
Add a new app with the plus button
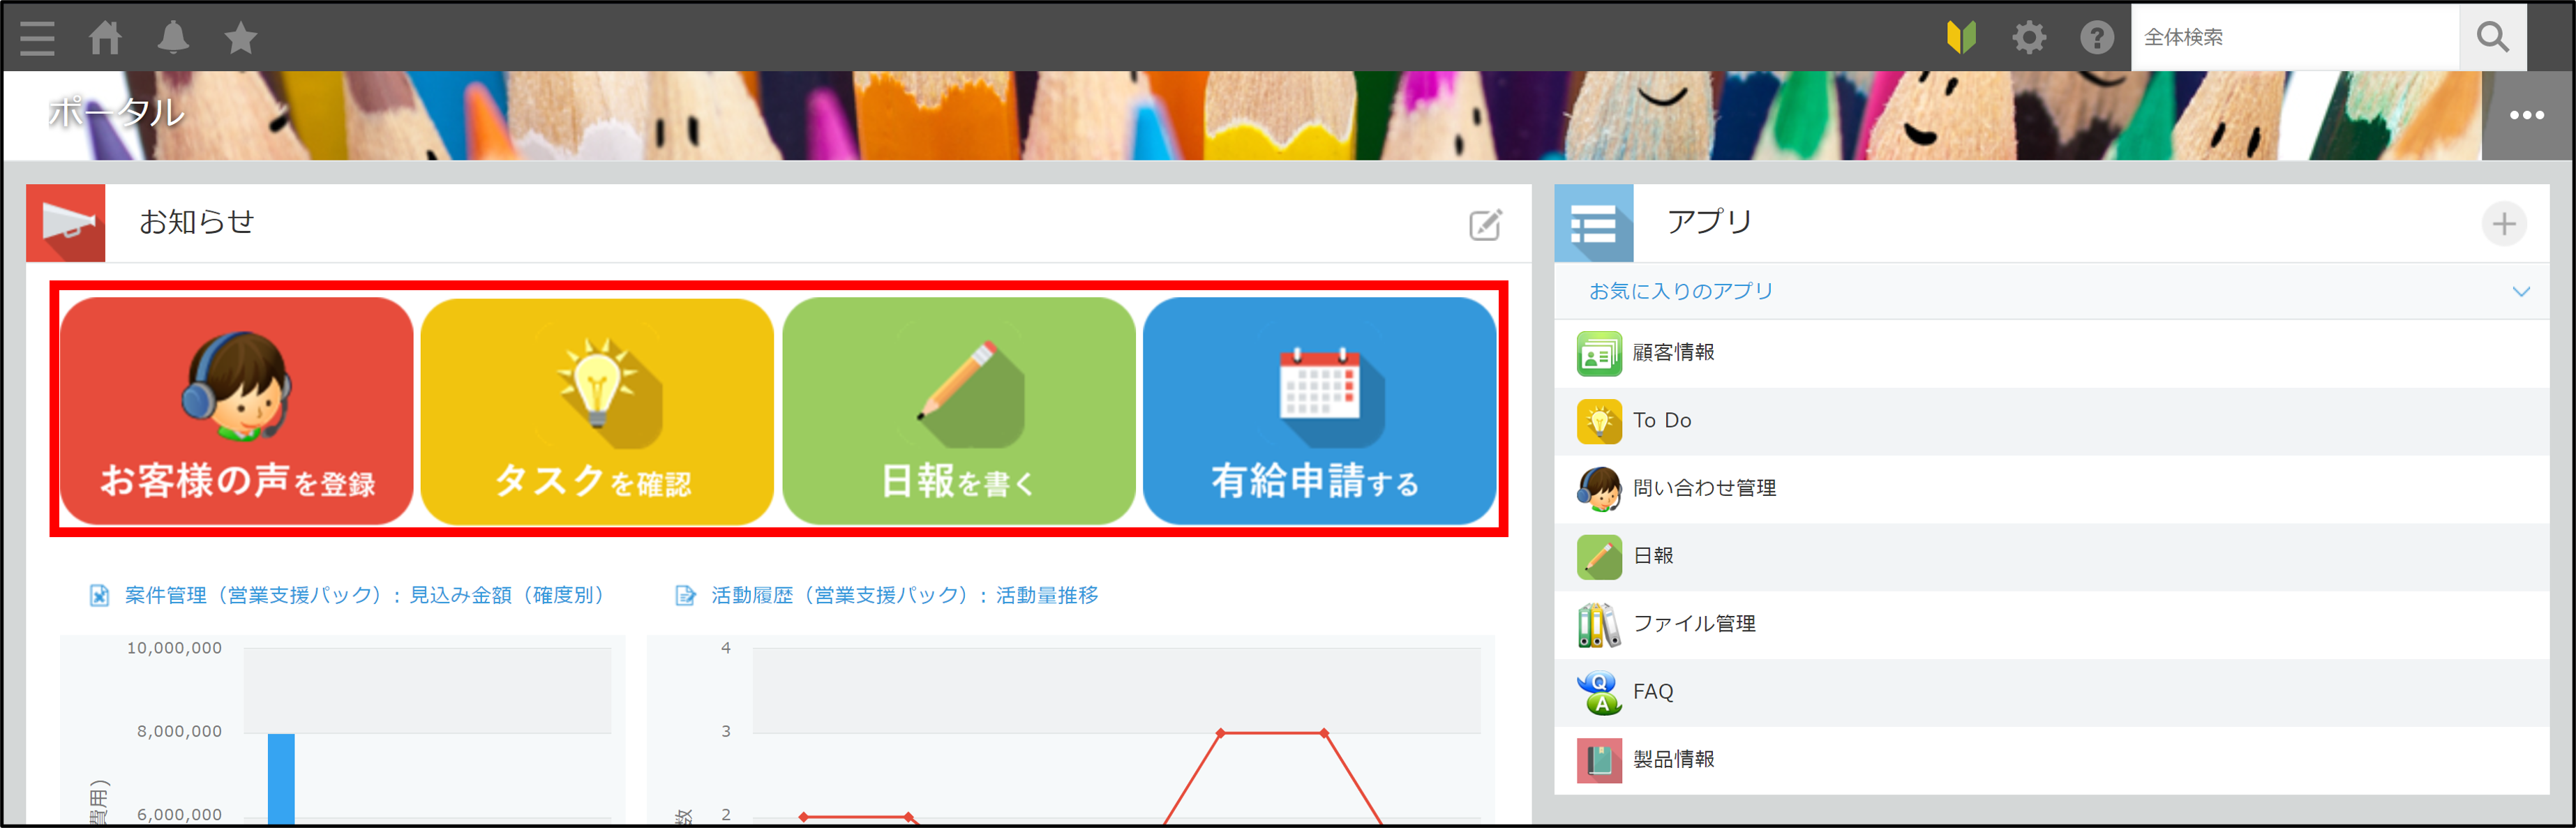pyautogui.click(x=2504, y=224)
